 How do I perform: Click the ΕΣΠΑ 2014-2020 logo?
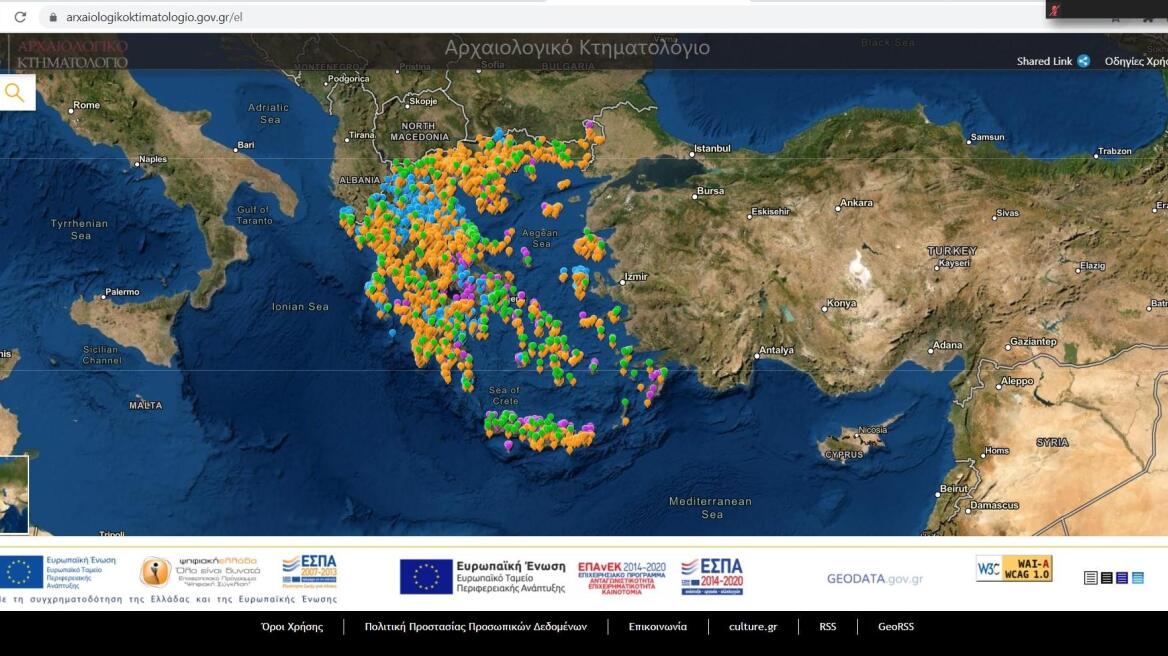tap(712, 576)
